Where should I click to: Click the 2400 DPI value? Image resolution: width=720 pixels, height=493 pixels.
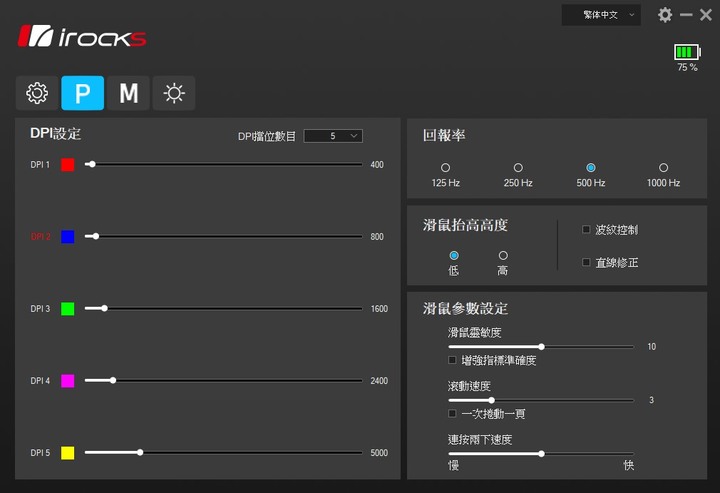point(379,381)
